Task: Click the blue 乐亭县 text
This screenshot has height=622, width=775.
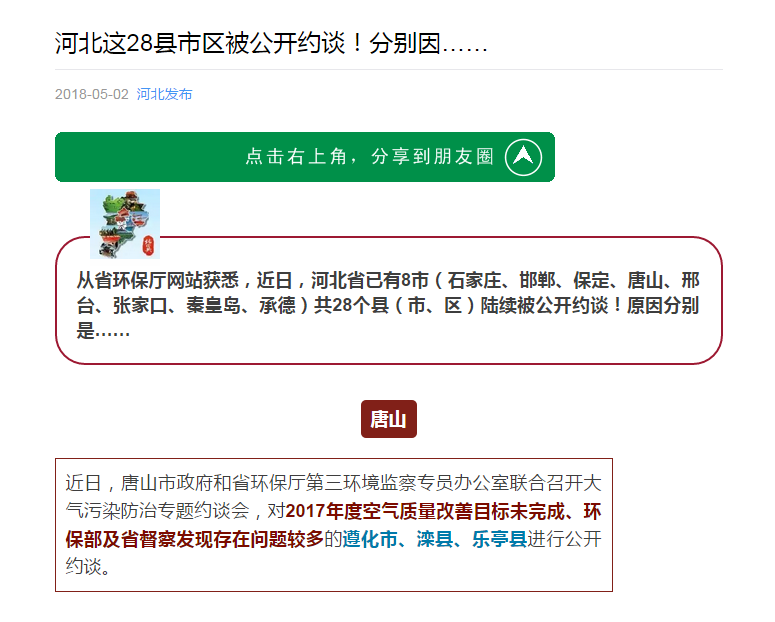Action: 499,538
